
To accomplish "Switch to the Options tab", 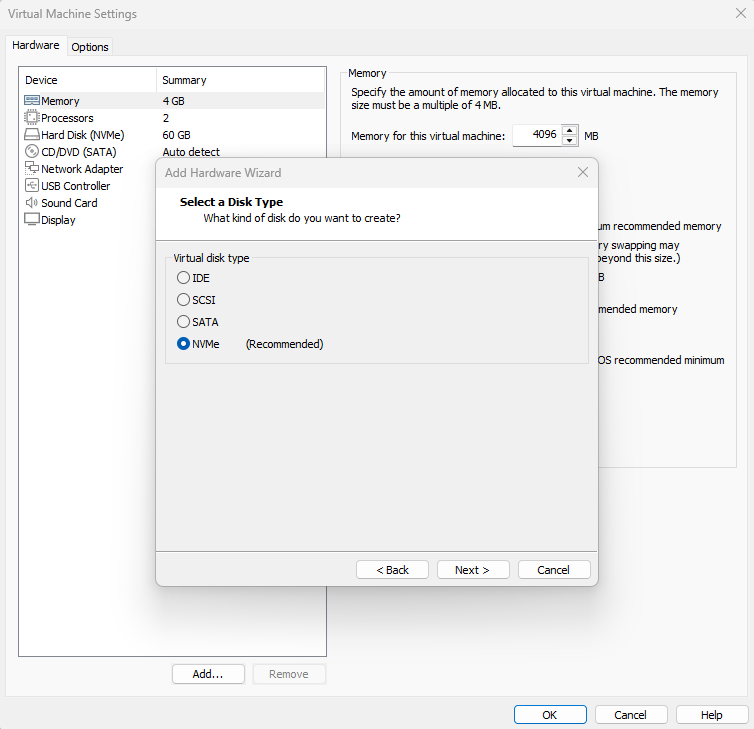I will tap(90, 47).
